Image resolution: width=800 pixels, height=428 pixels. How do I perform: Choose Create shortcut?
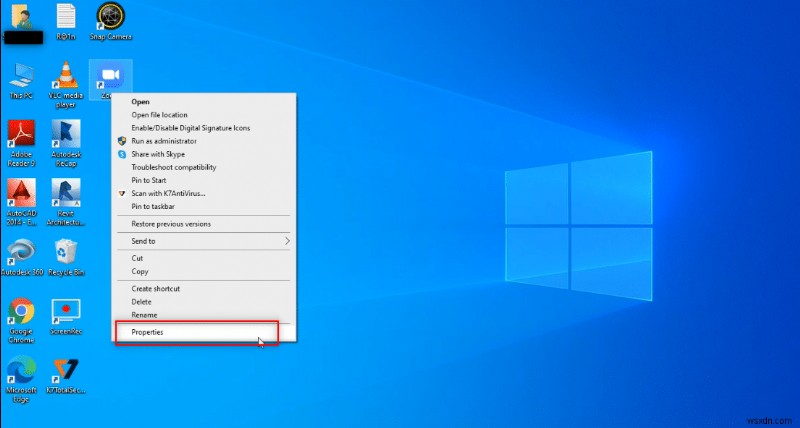tap(204, 289)
